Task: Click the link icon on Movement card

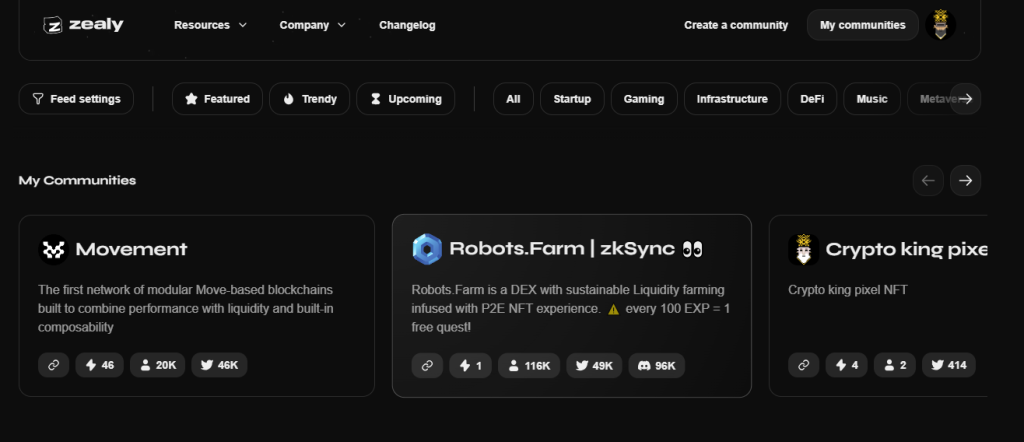Action: pyautogui.click(x=54, y=365)
